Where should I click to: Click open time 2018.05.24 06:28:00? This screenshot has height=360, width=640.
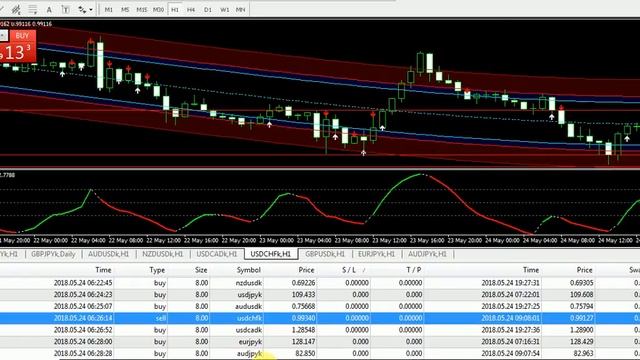tap(83, 342)
